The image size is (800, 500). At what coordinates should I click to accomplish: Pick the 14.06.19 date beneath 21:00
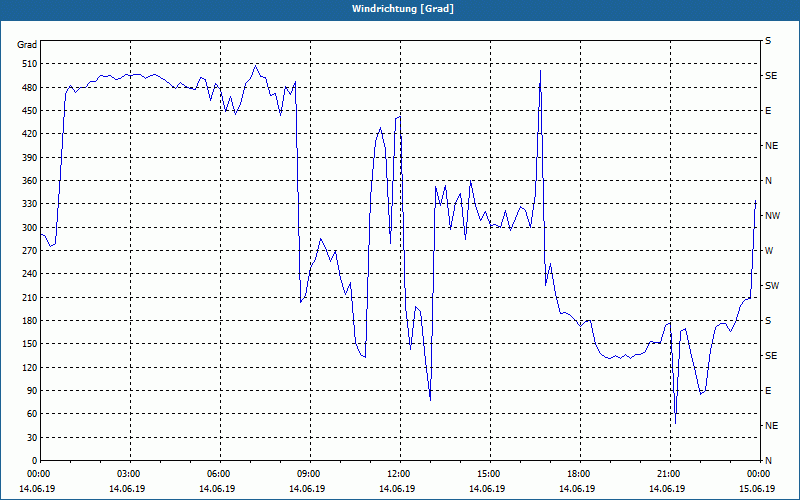pos(667,488)
